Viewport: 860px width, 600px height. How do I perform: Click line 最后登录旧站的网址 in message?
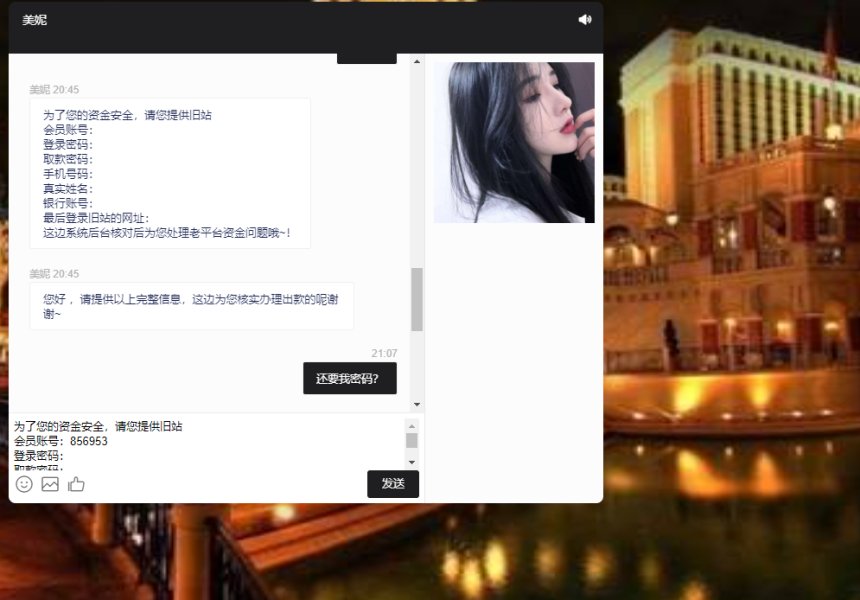pyautogui.click(x=96, y=218)
